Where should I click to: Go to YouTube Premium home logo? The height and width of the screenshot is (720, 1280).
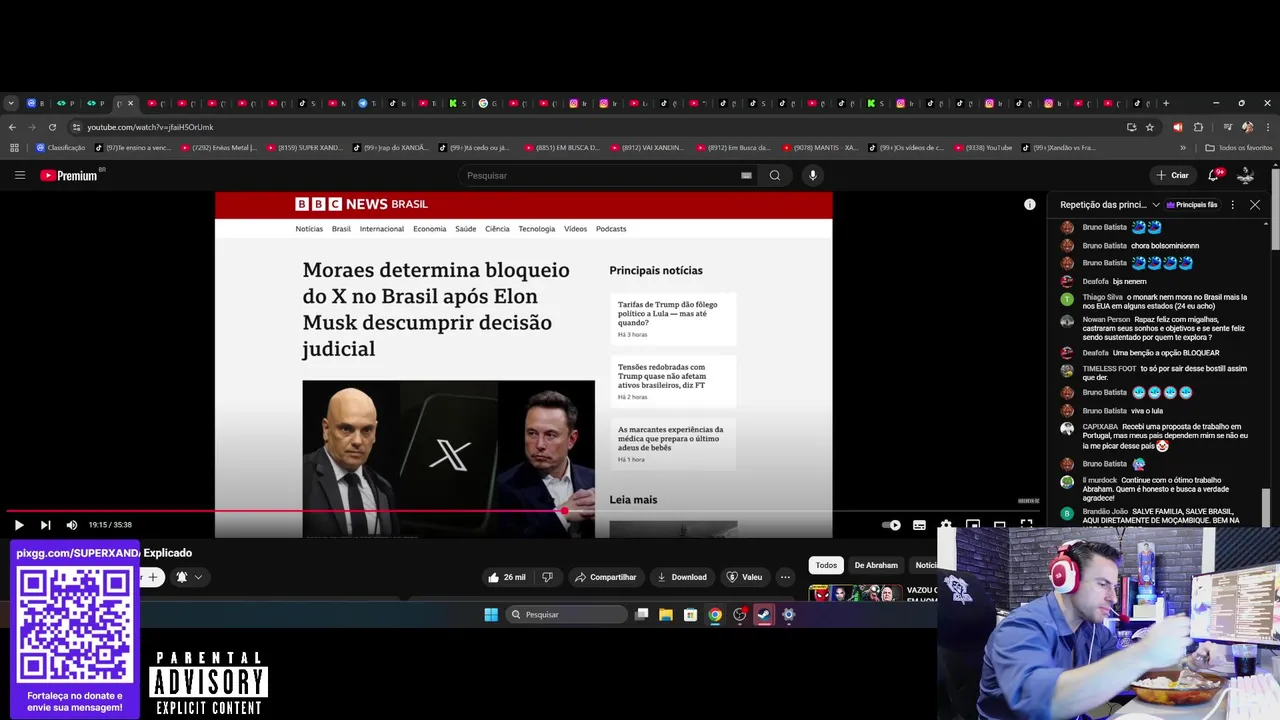pyautogui.click(x=69, y=175)
